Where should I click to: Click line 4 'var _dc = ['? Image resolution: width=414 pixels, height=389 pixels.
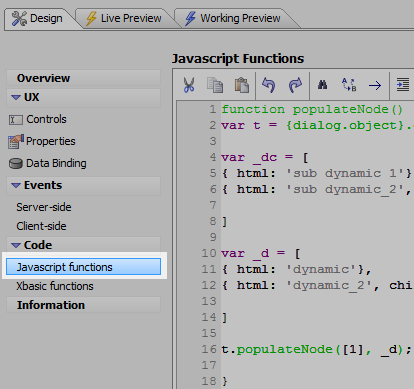pos(265,157)
